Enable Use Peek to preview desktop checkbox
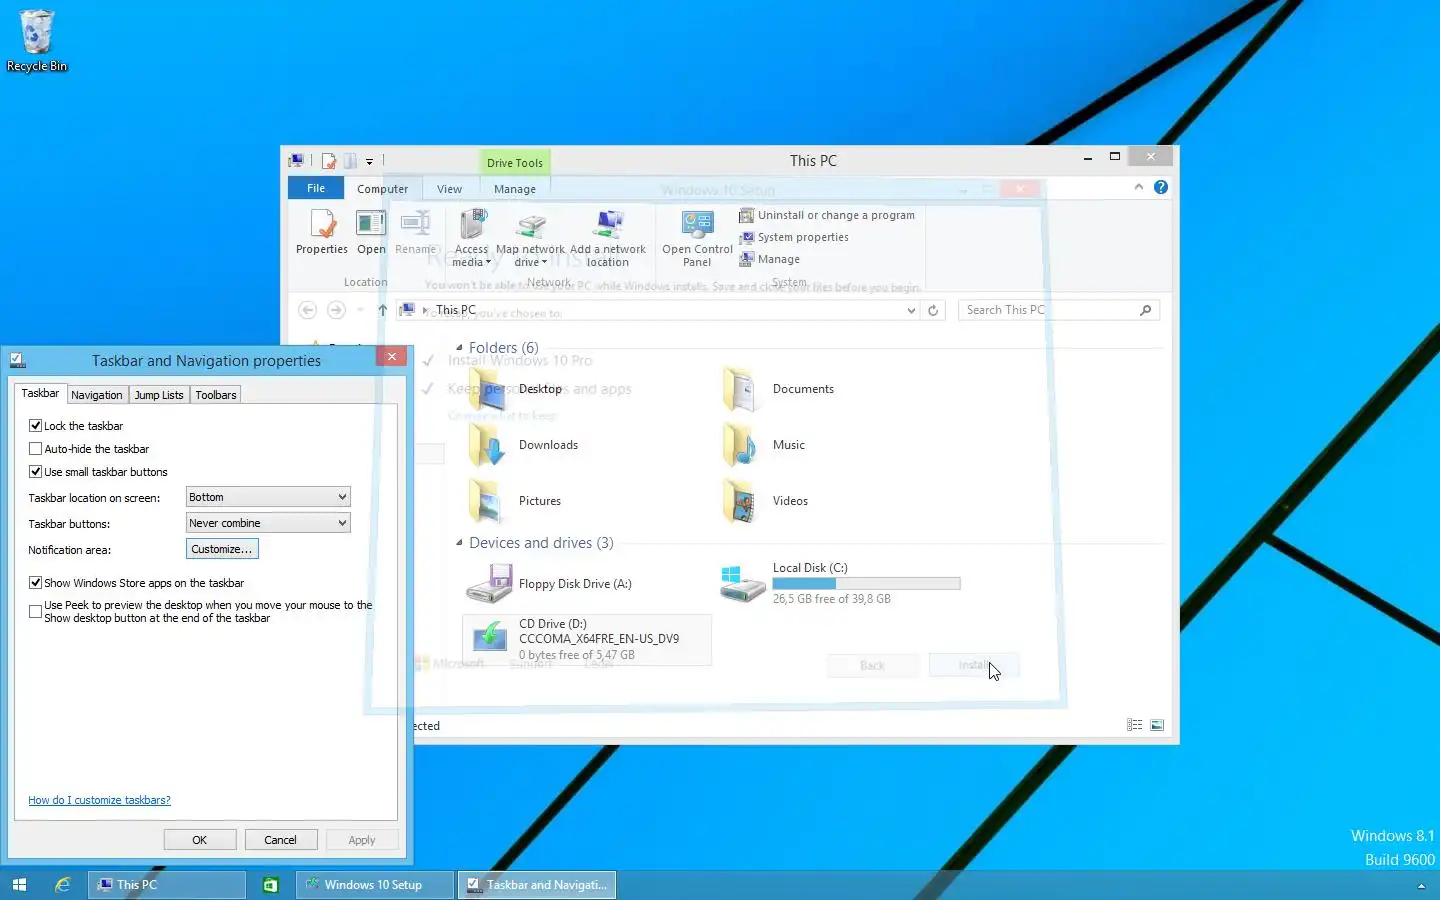Viewport: 1440px width, 900px height. (x=36, y=611)
